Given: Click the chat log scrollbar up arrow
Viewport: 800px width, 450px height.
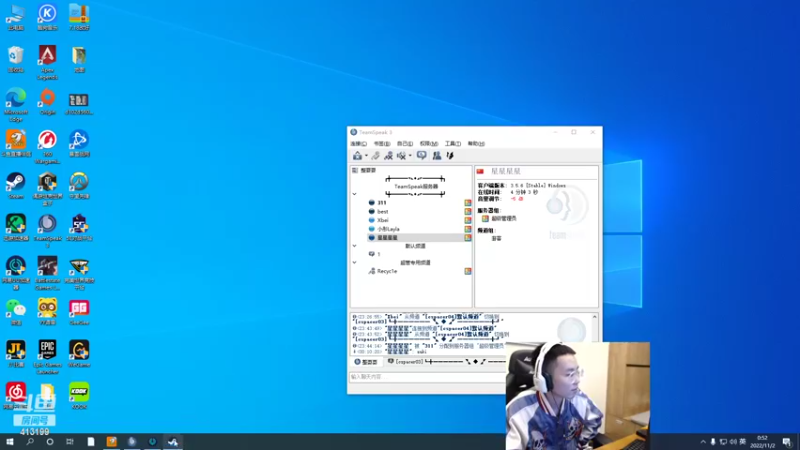Looking at the screenshot, I should pos(594,317).
